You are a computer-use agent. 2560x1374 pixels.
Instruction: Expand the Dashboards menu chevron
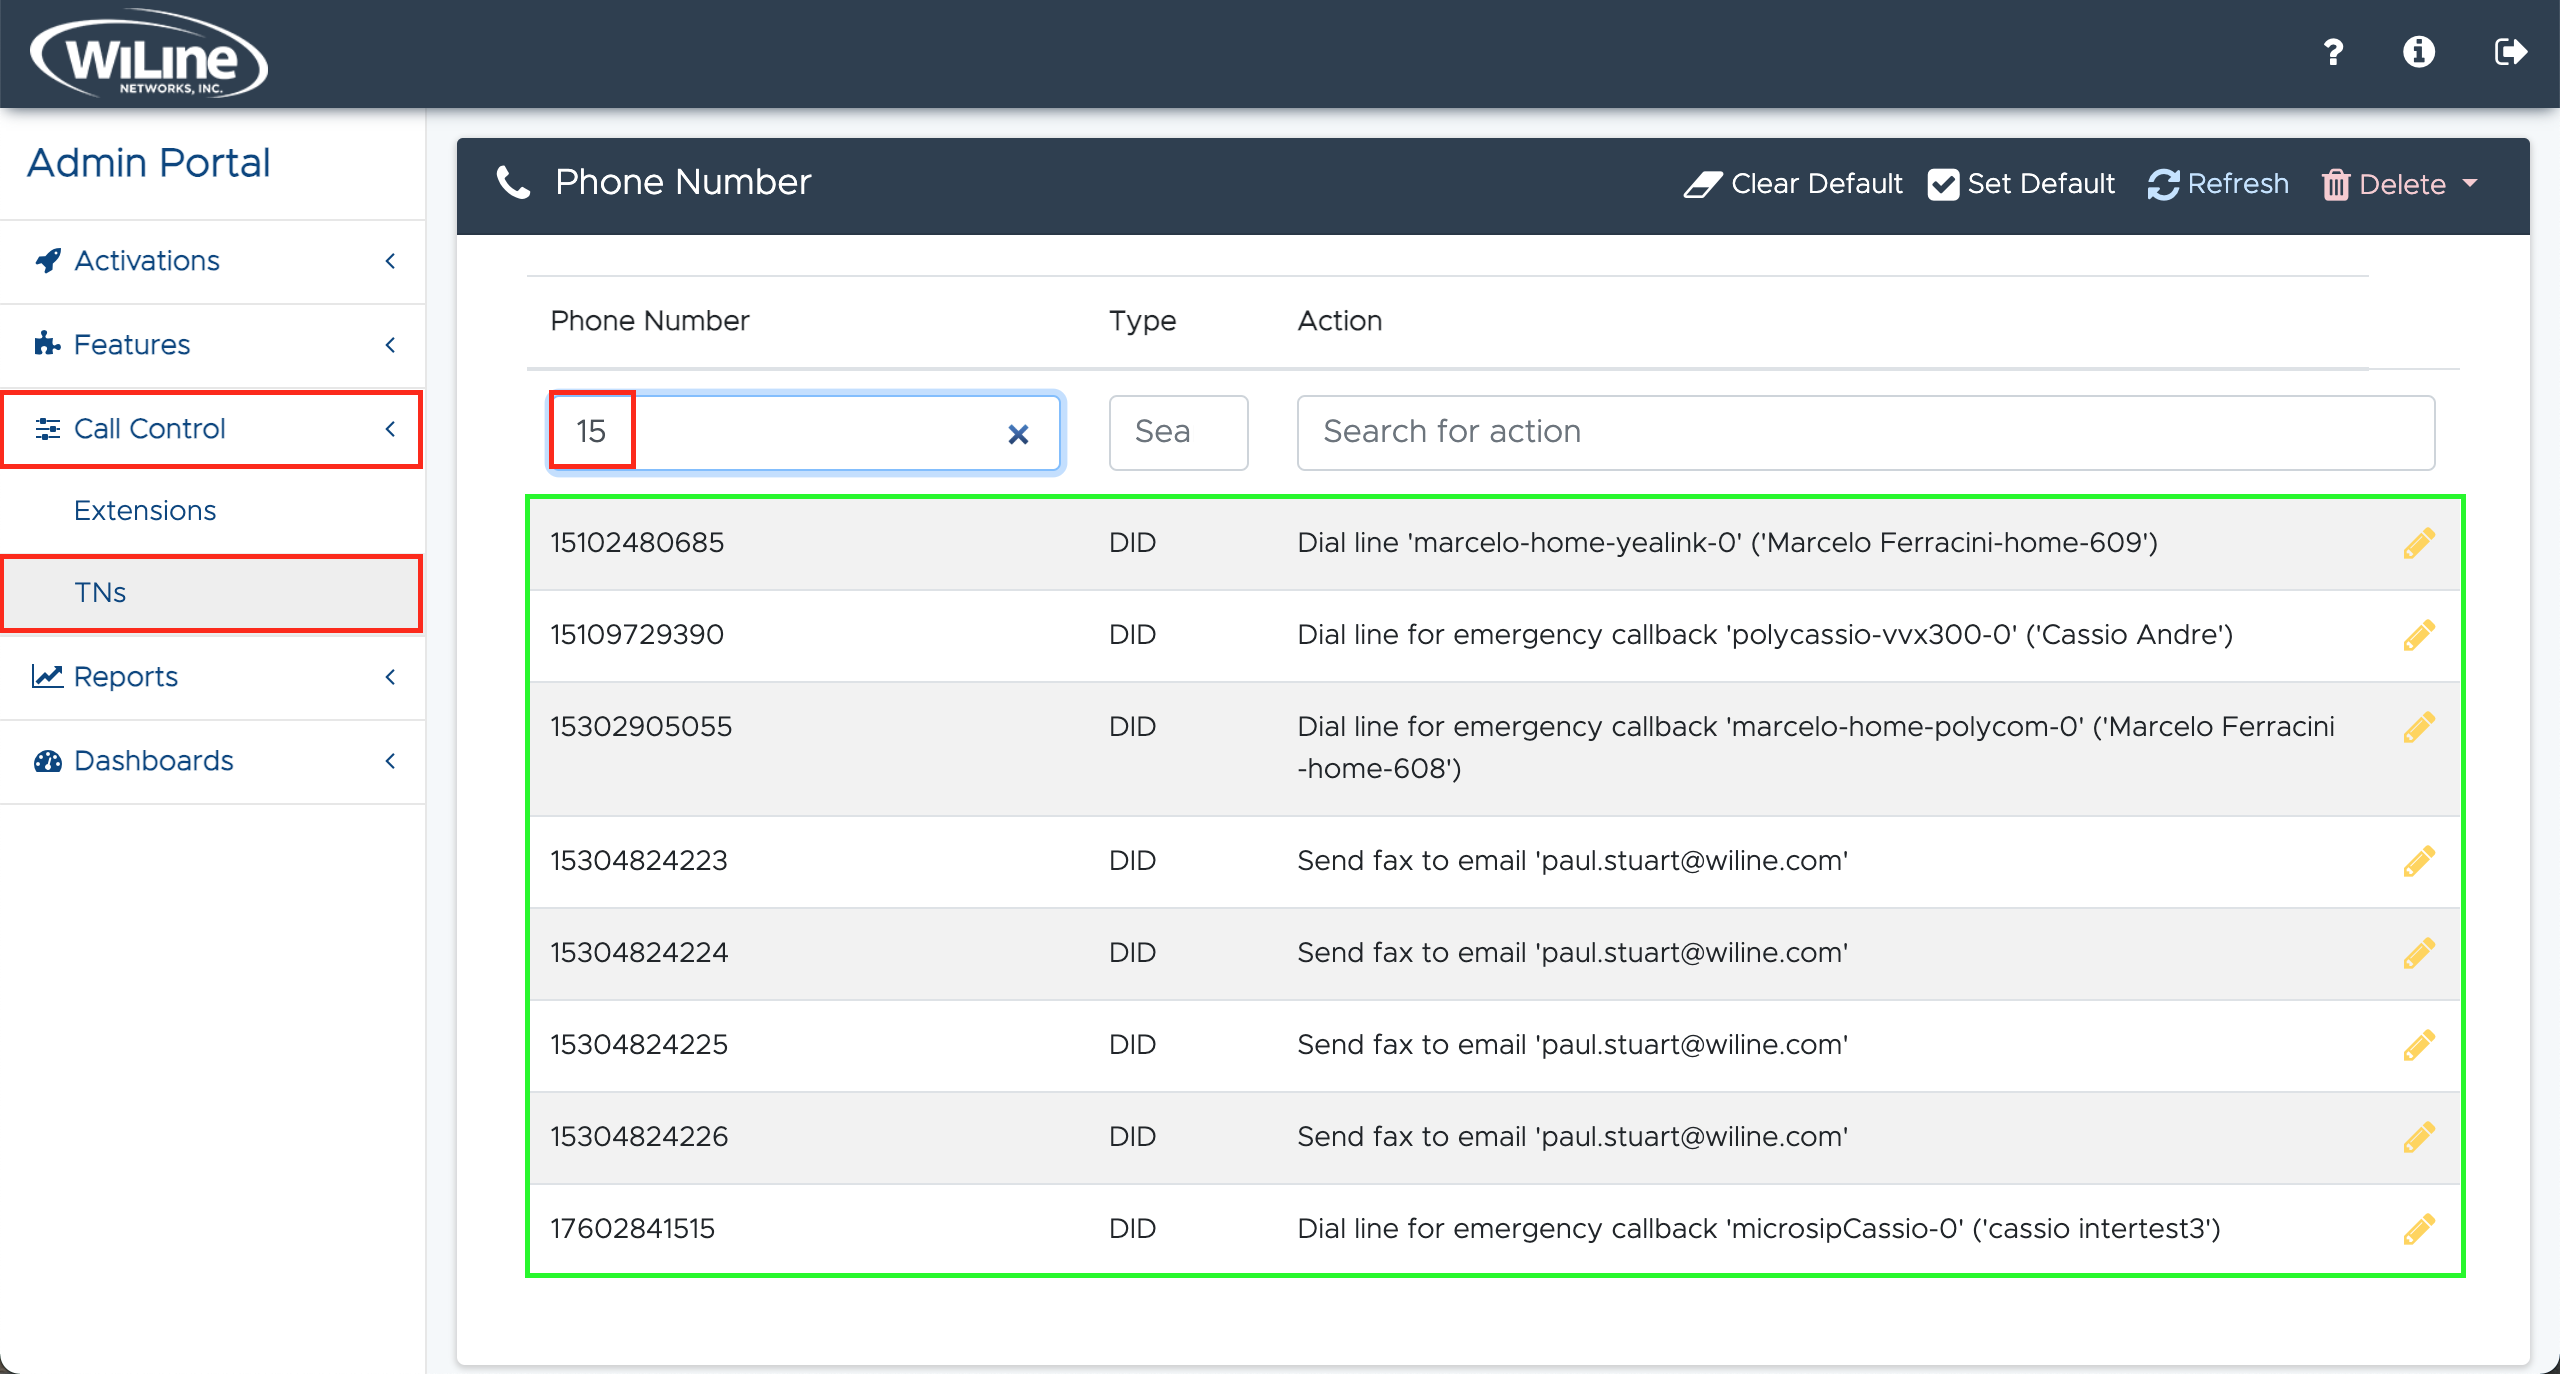[390, 761]
